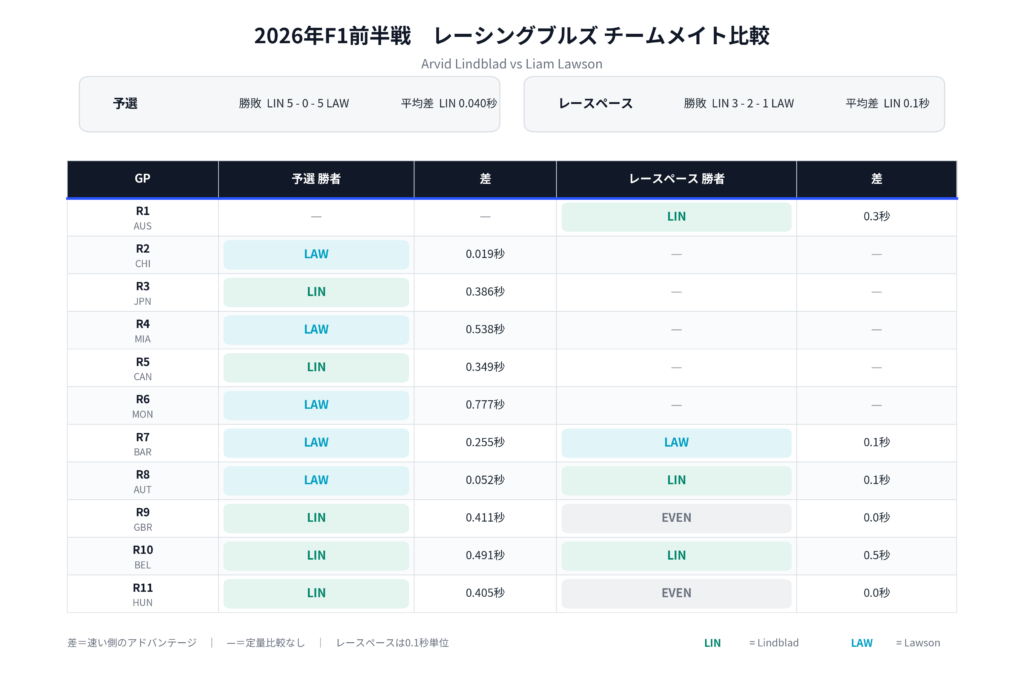Click the 0.349秒 qualifying gap
This screenshot has width=1024, height=698.
point(485,367)
